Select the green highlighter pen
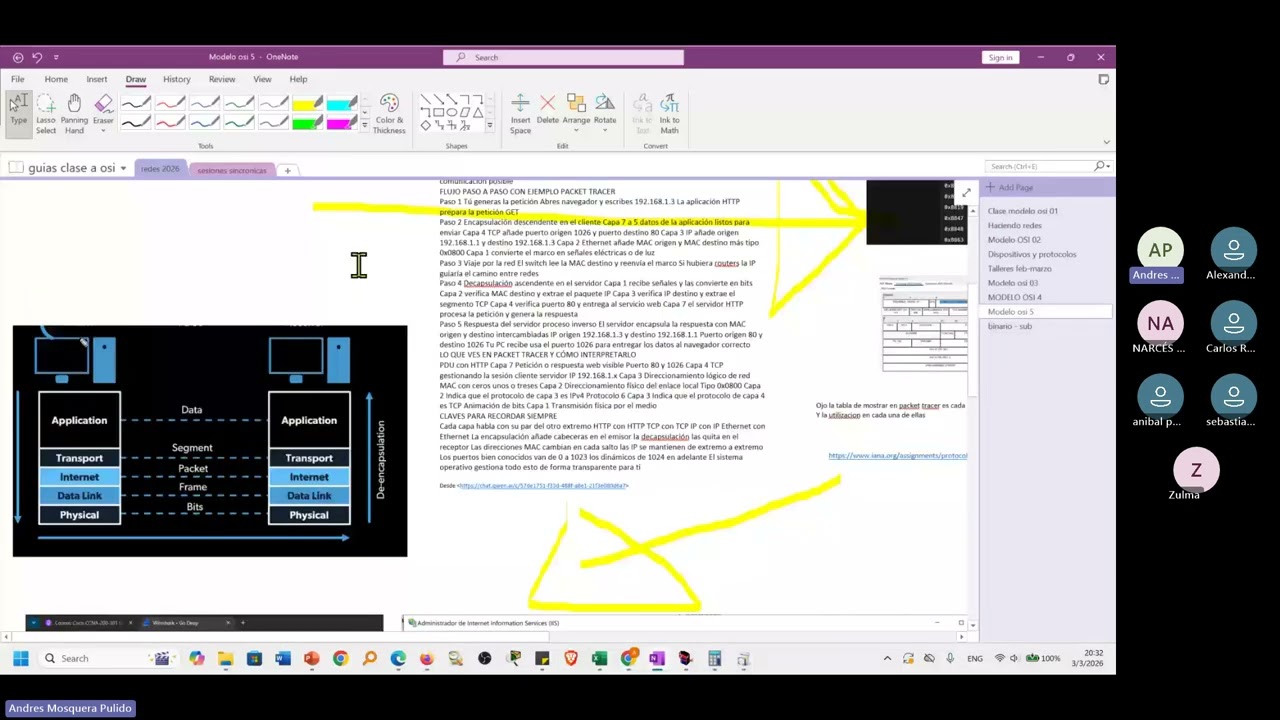Viewport: 1280px width, 720px height. (307, 123)
